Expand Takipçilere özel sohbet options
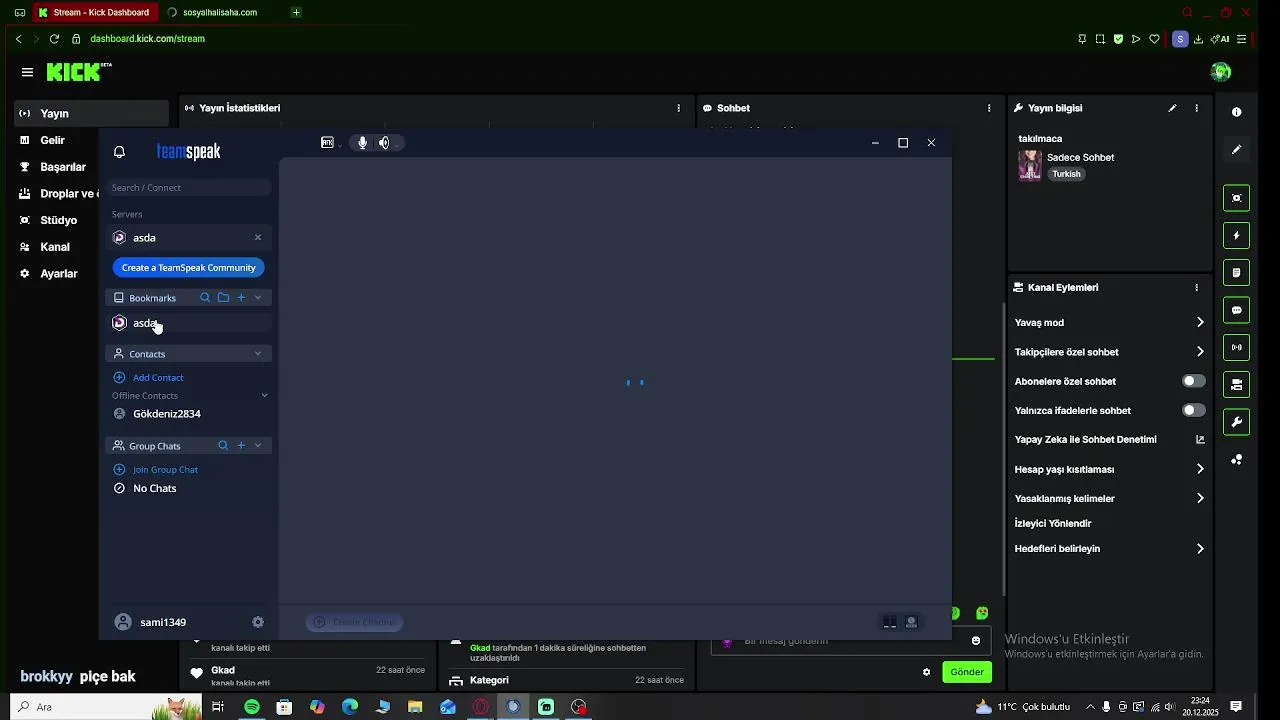Image resolution: width=1280 pixels, height=720 pixels. click(1200, 352)
